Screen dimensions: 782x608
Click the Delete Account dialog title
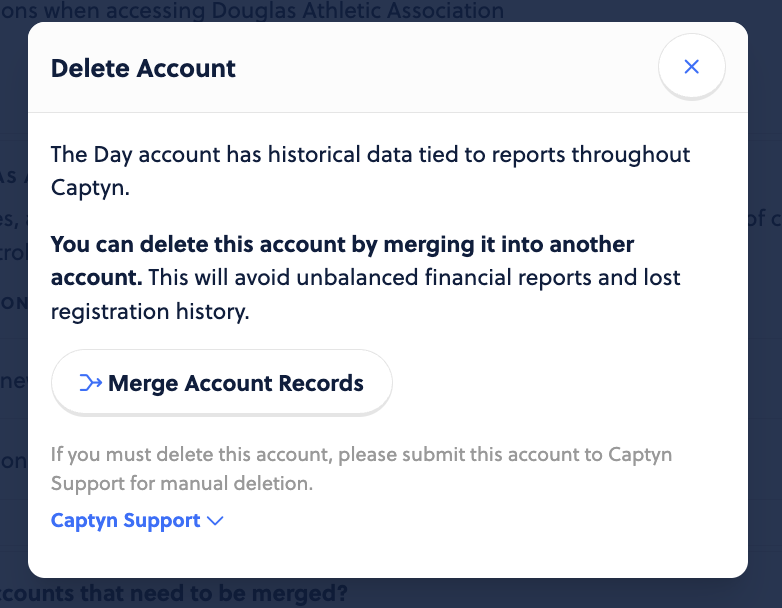tap(143, 68)
